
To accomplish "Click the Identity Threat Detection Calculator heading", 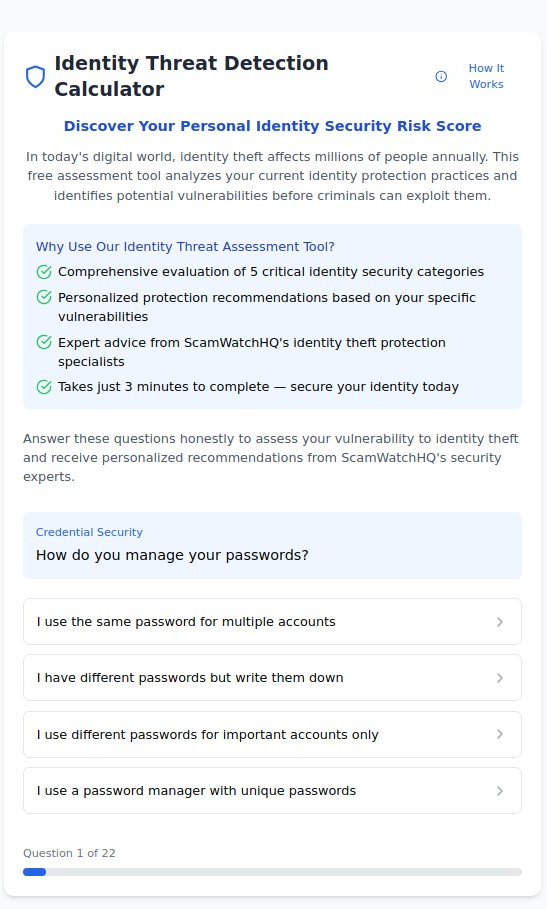I will tap(191, 76).
